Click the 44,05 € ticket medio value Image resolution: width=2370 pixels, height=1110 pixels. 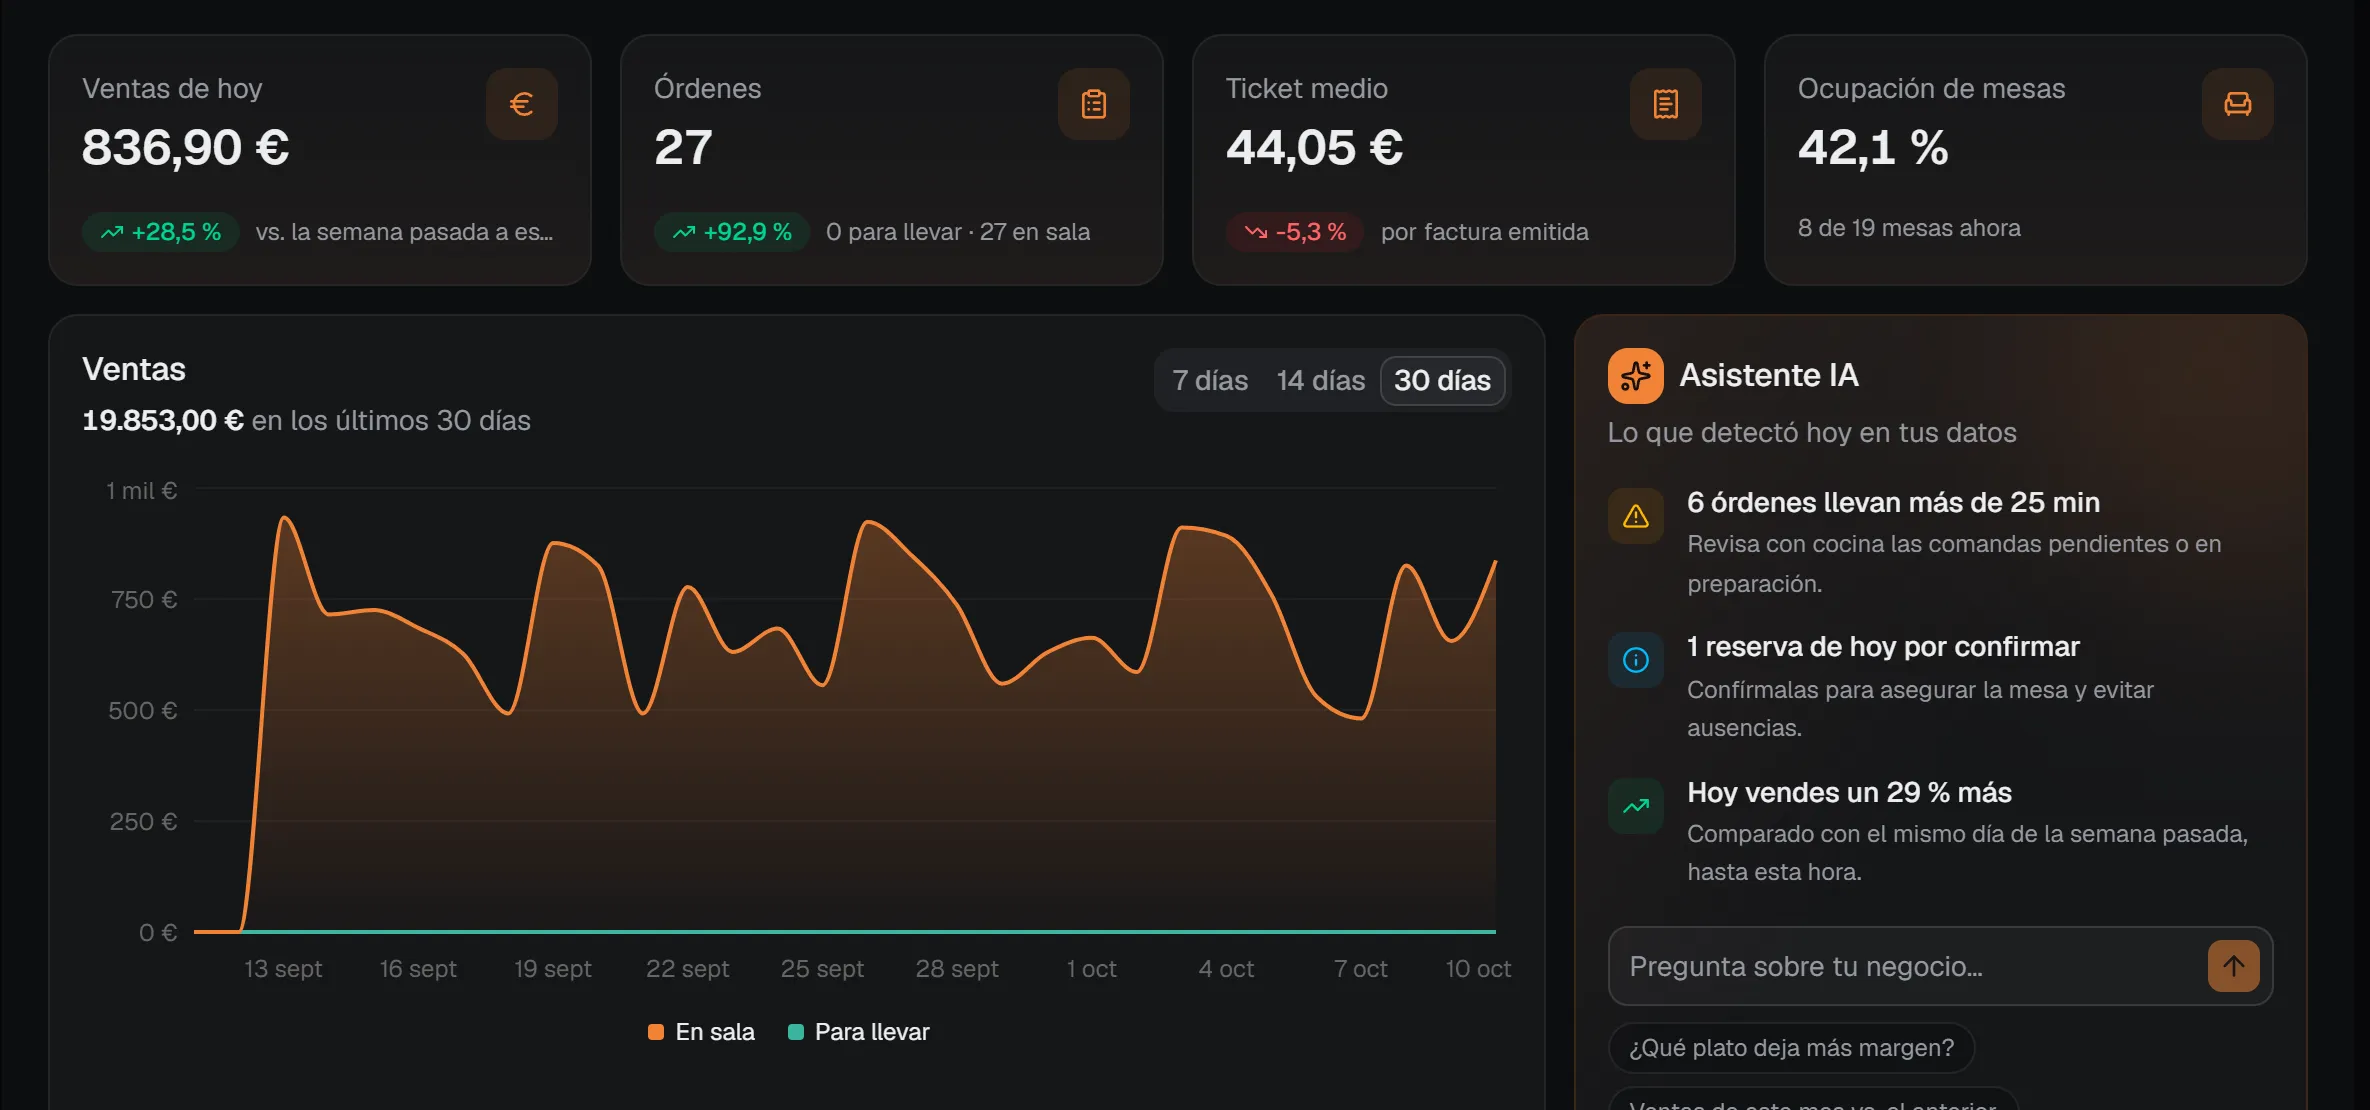tap(1315, 148)
